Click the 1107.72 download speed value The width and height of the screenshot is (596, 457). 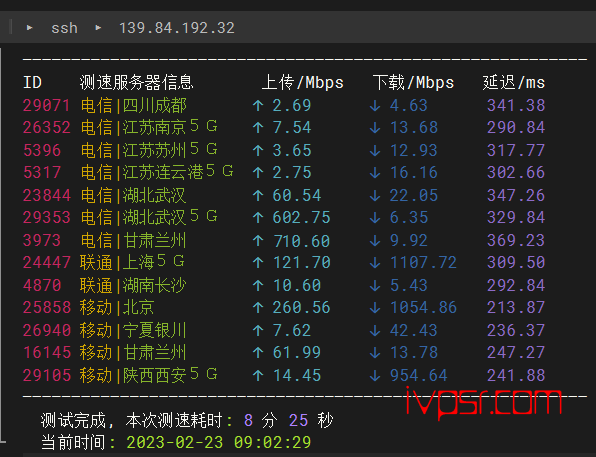423,262
